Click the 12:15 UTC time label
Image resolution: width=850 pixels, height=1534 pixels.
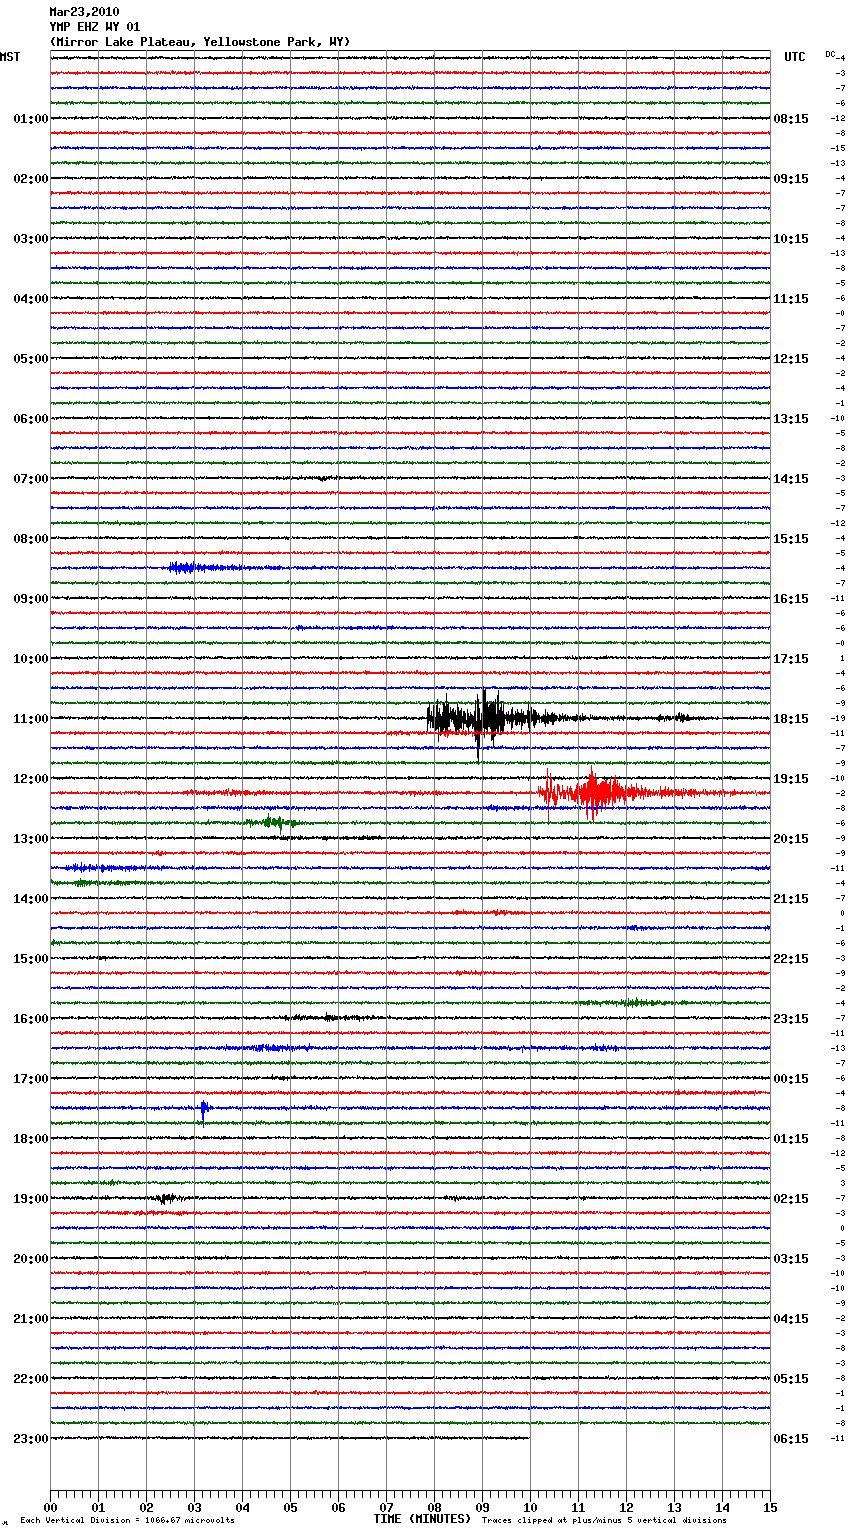pos(791,359)
